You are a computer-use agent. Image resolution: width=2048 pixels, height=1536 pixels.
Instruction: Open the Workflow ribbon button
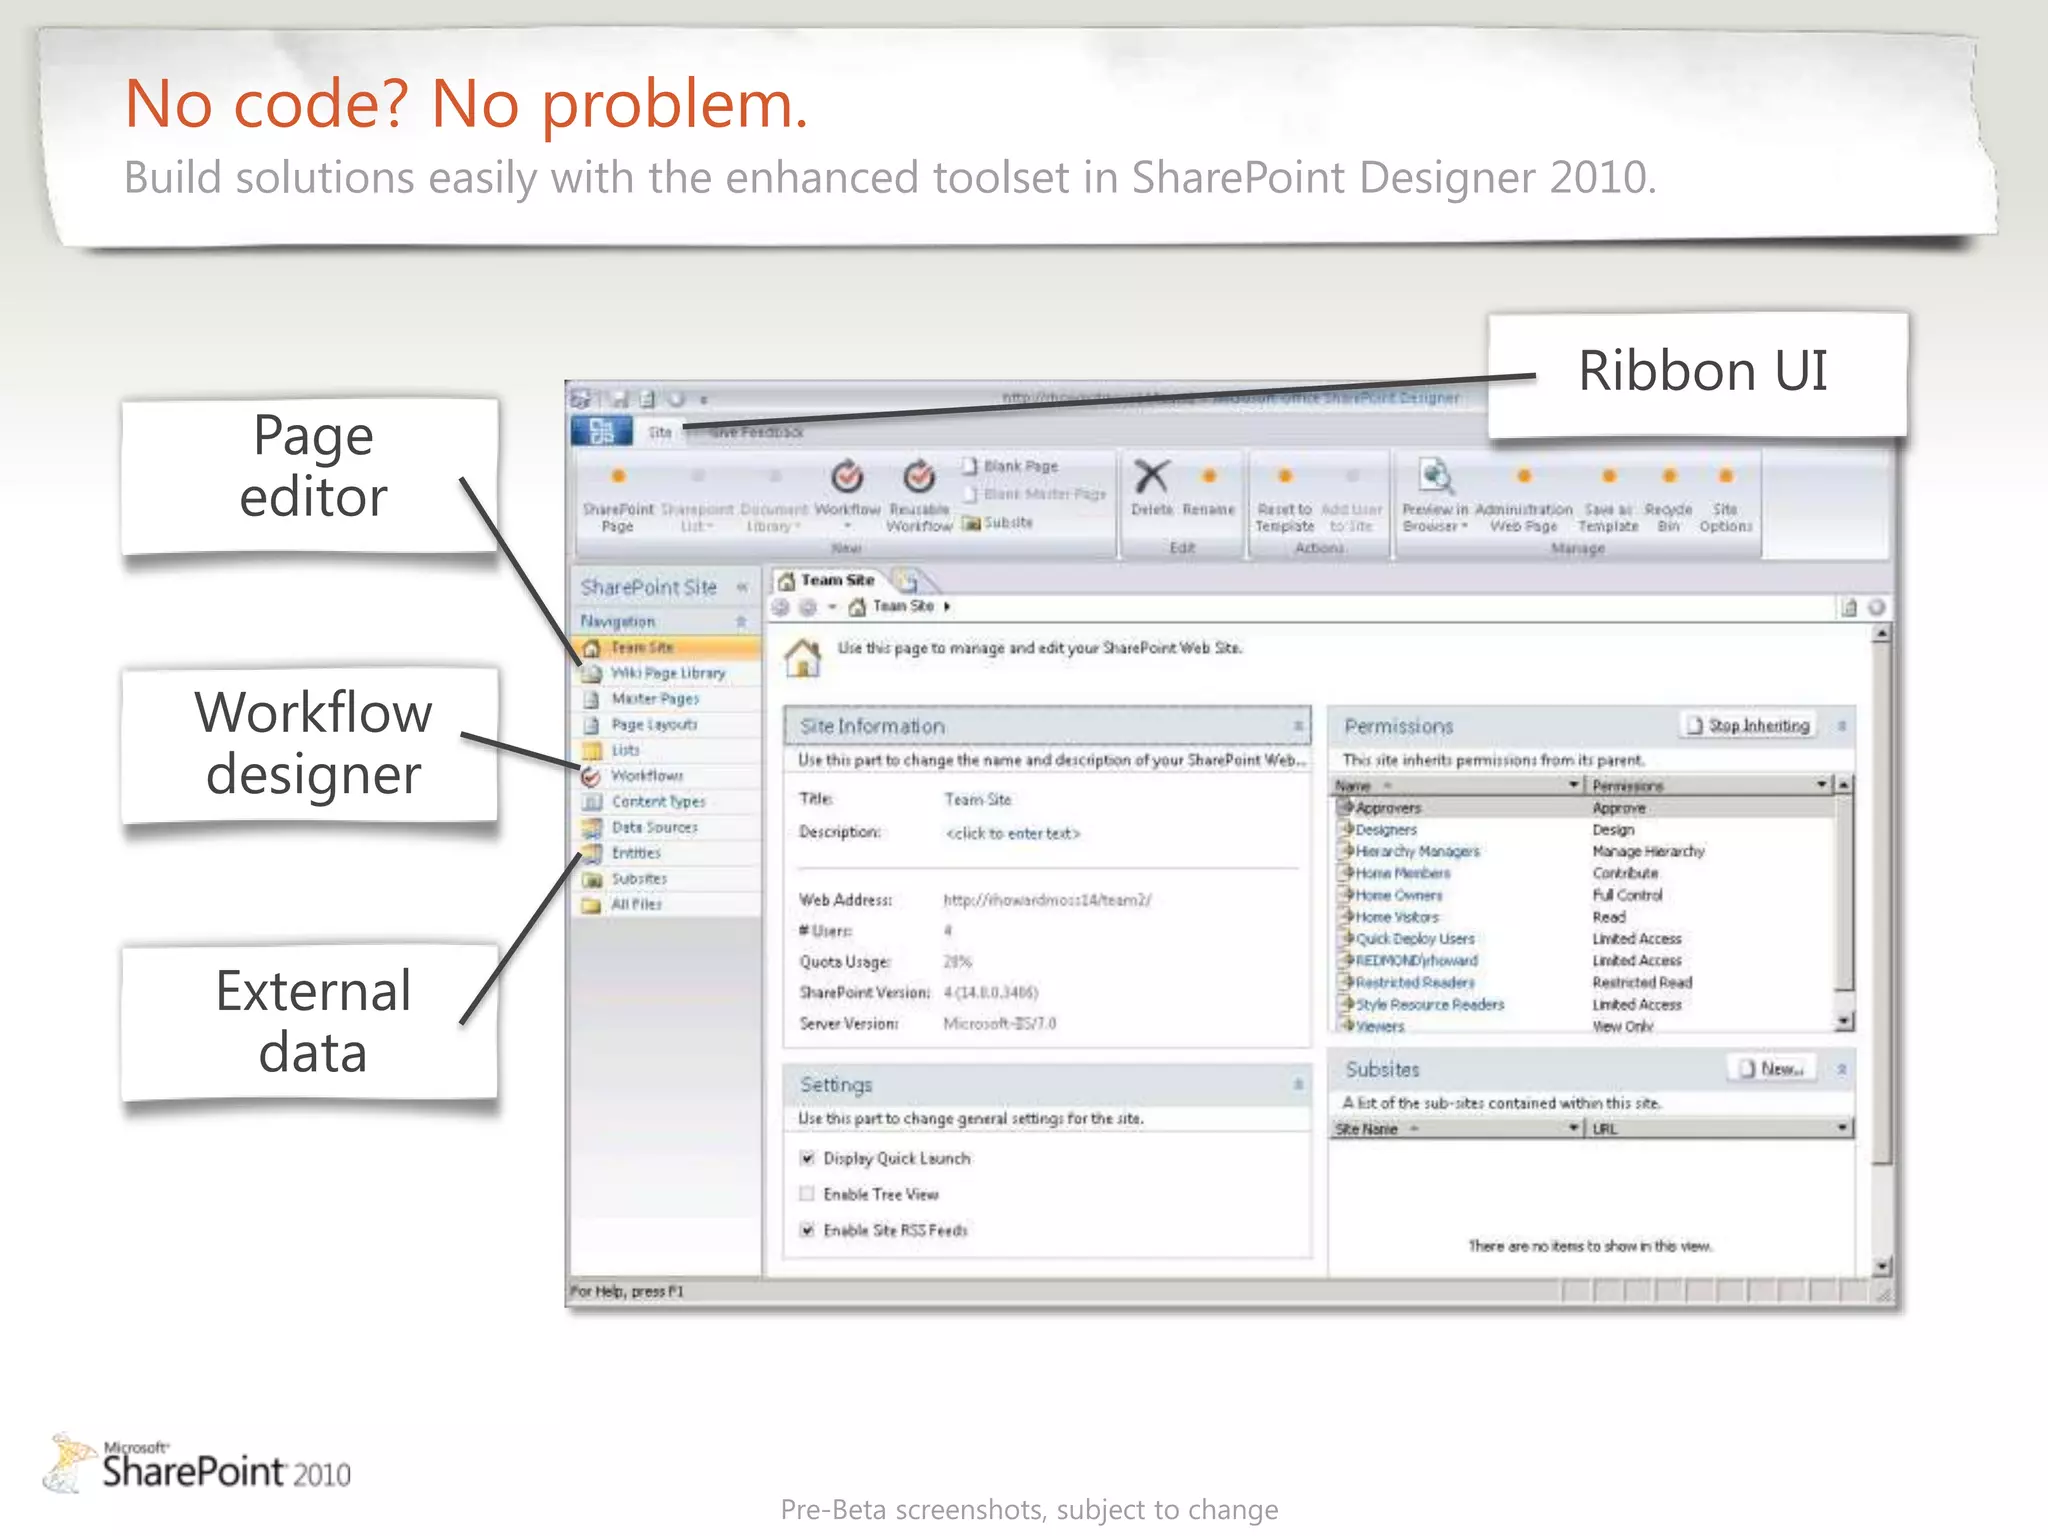[x=847, y=496]
